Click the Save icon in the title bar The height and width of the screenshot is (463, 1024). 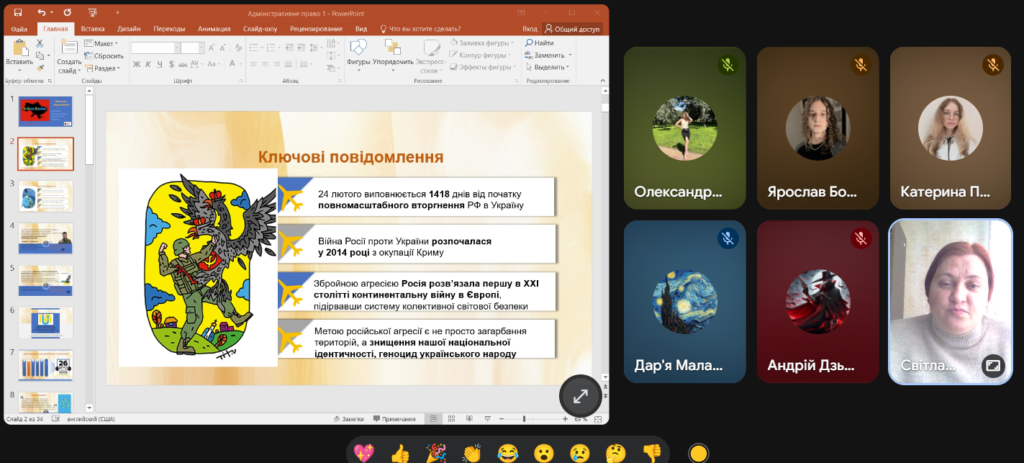tap(18, 13)
